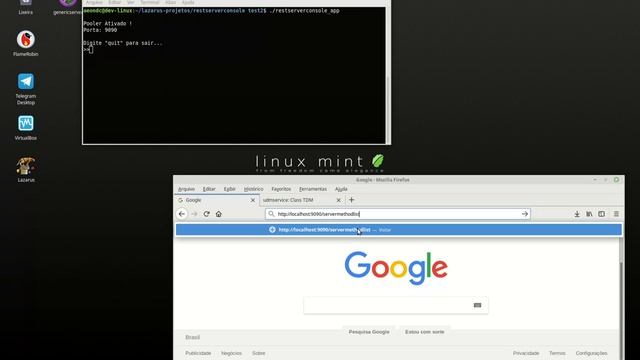Screen dimensions: 640x360
Task: Open Ferramentas menu in Firefox
Action: [x=313, y=189]
